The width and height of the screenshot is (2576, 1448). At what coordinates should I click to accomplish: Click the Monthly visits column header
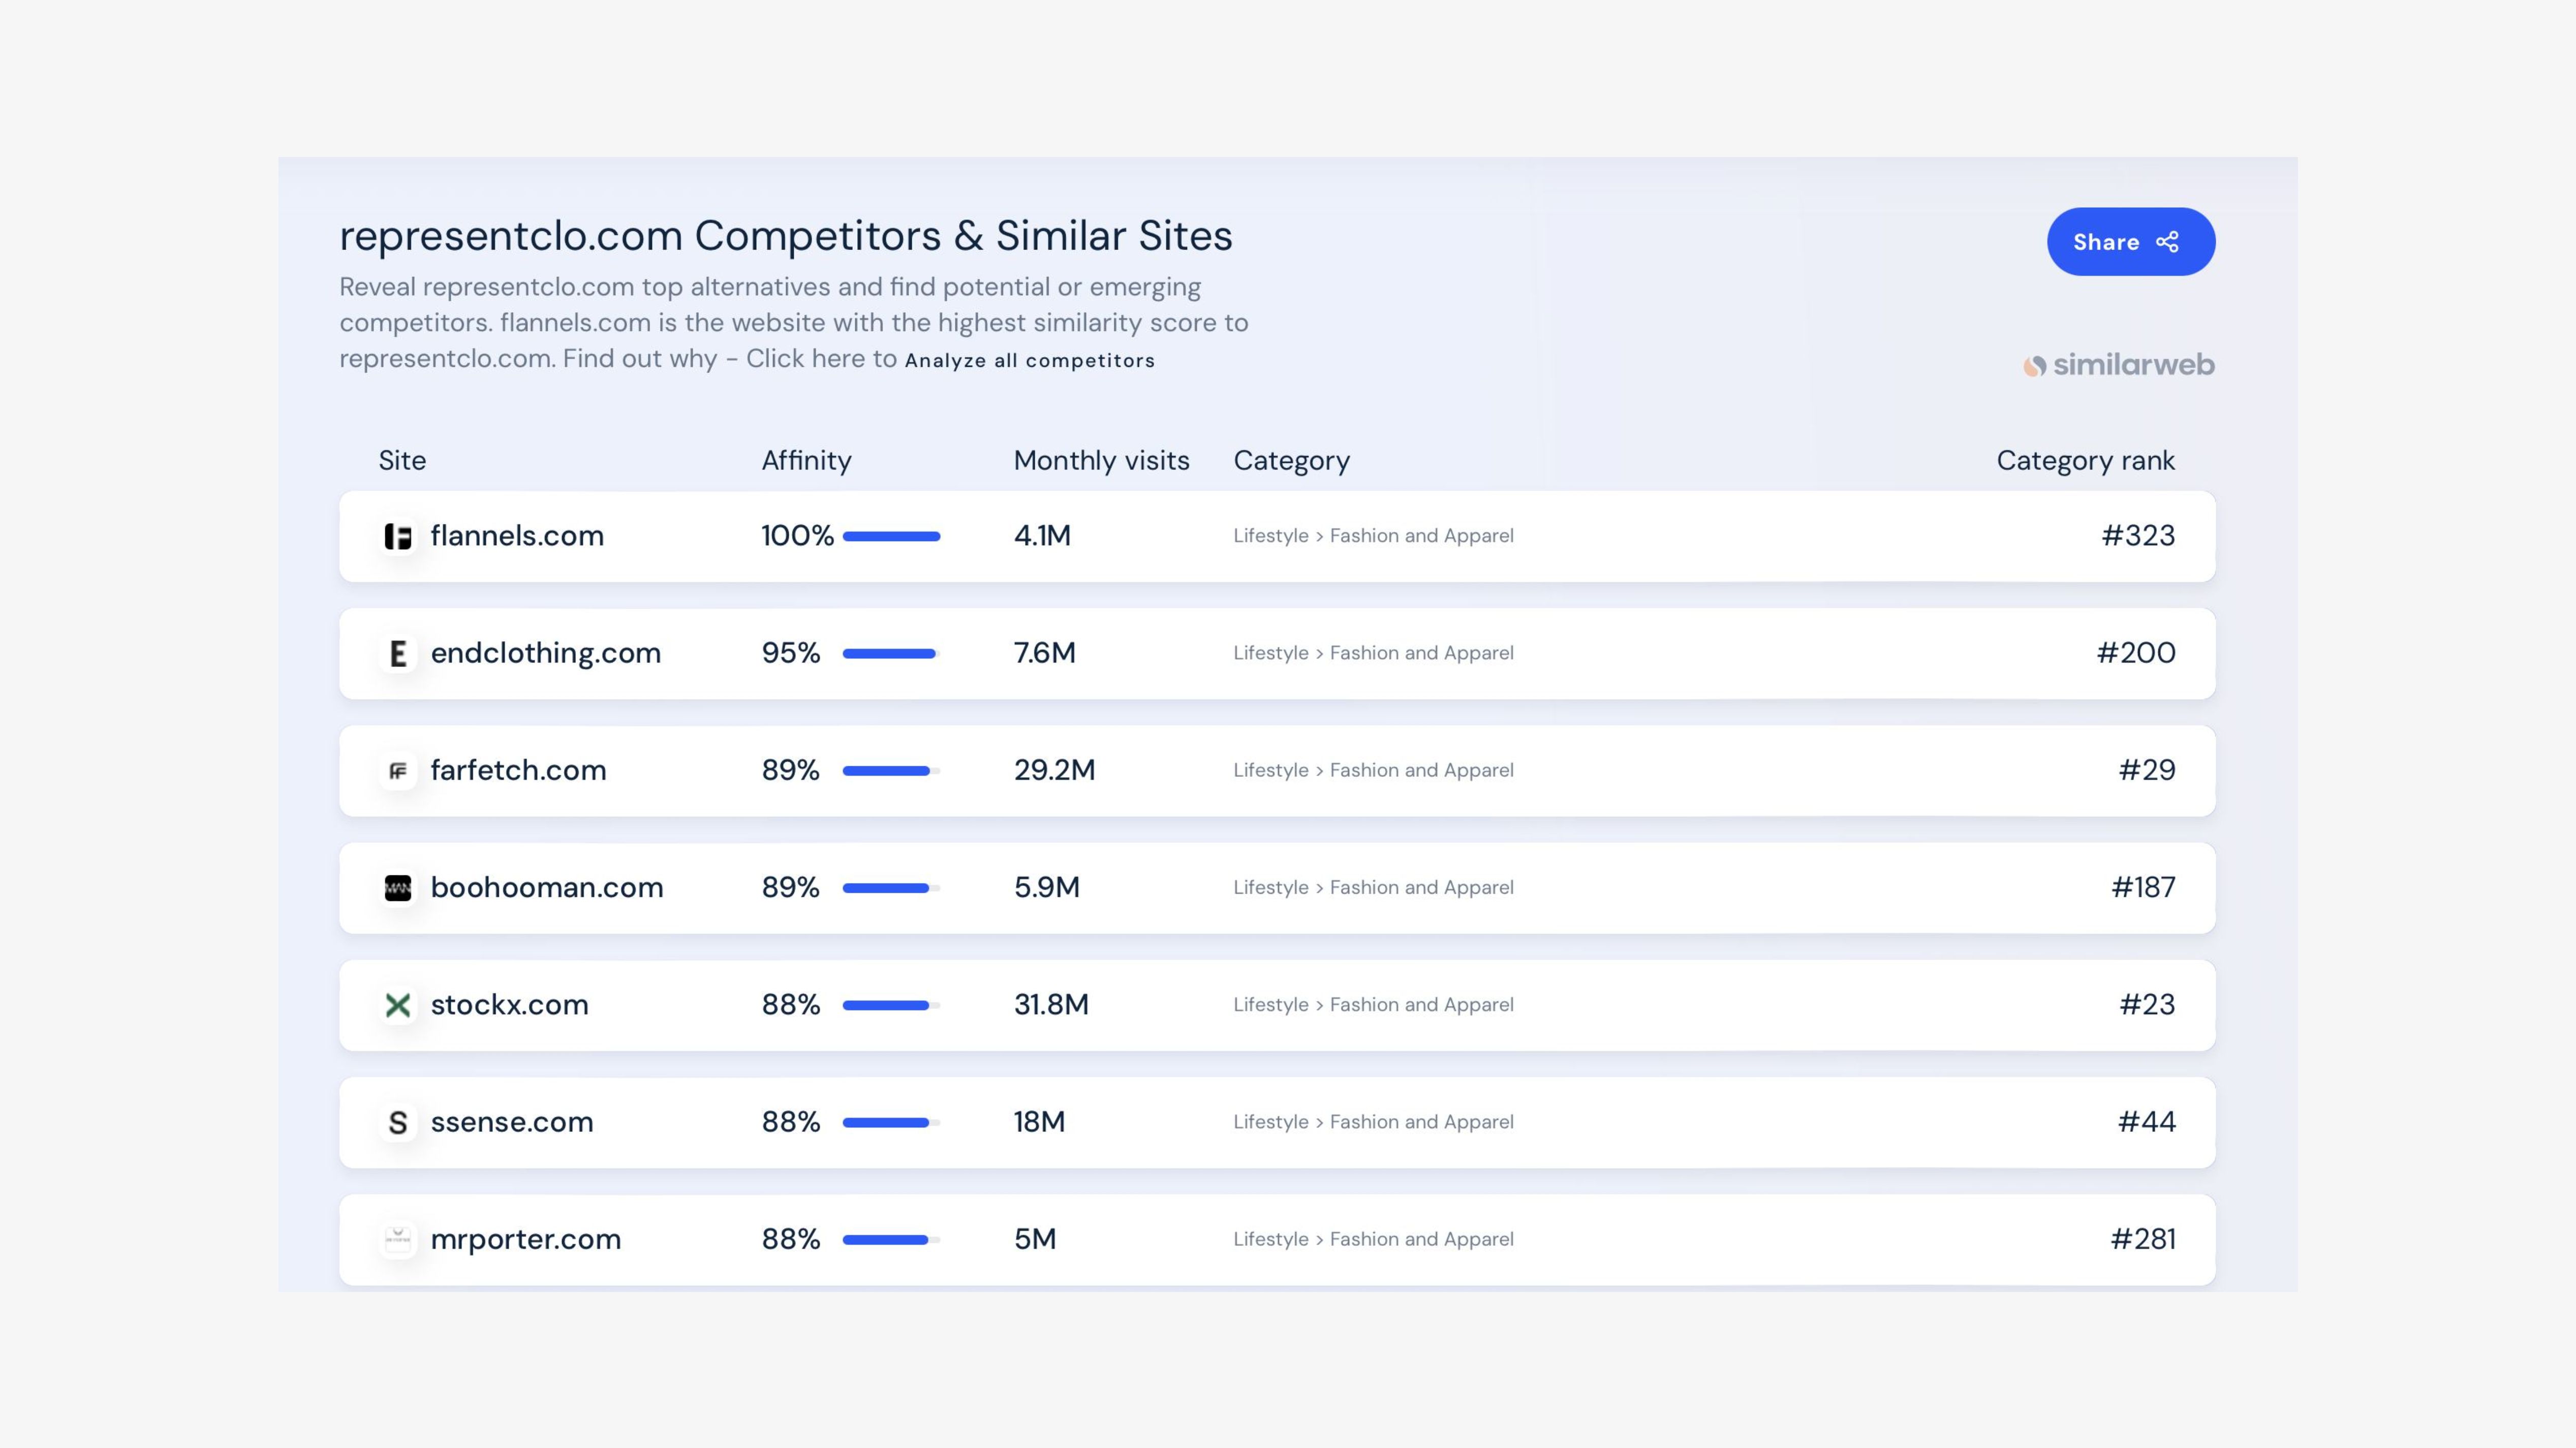(1101, 461)
